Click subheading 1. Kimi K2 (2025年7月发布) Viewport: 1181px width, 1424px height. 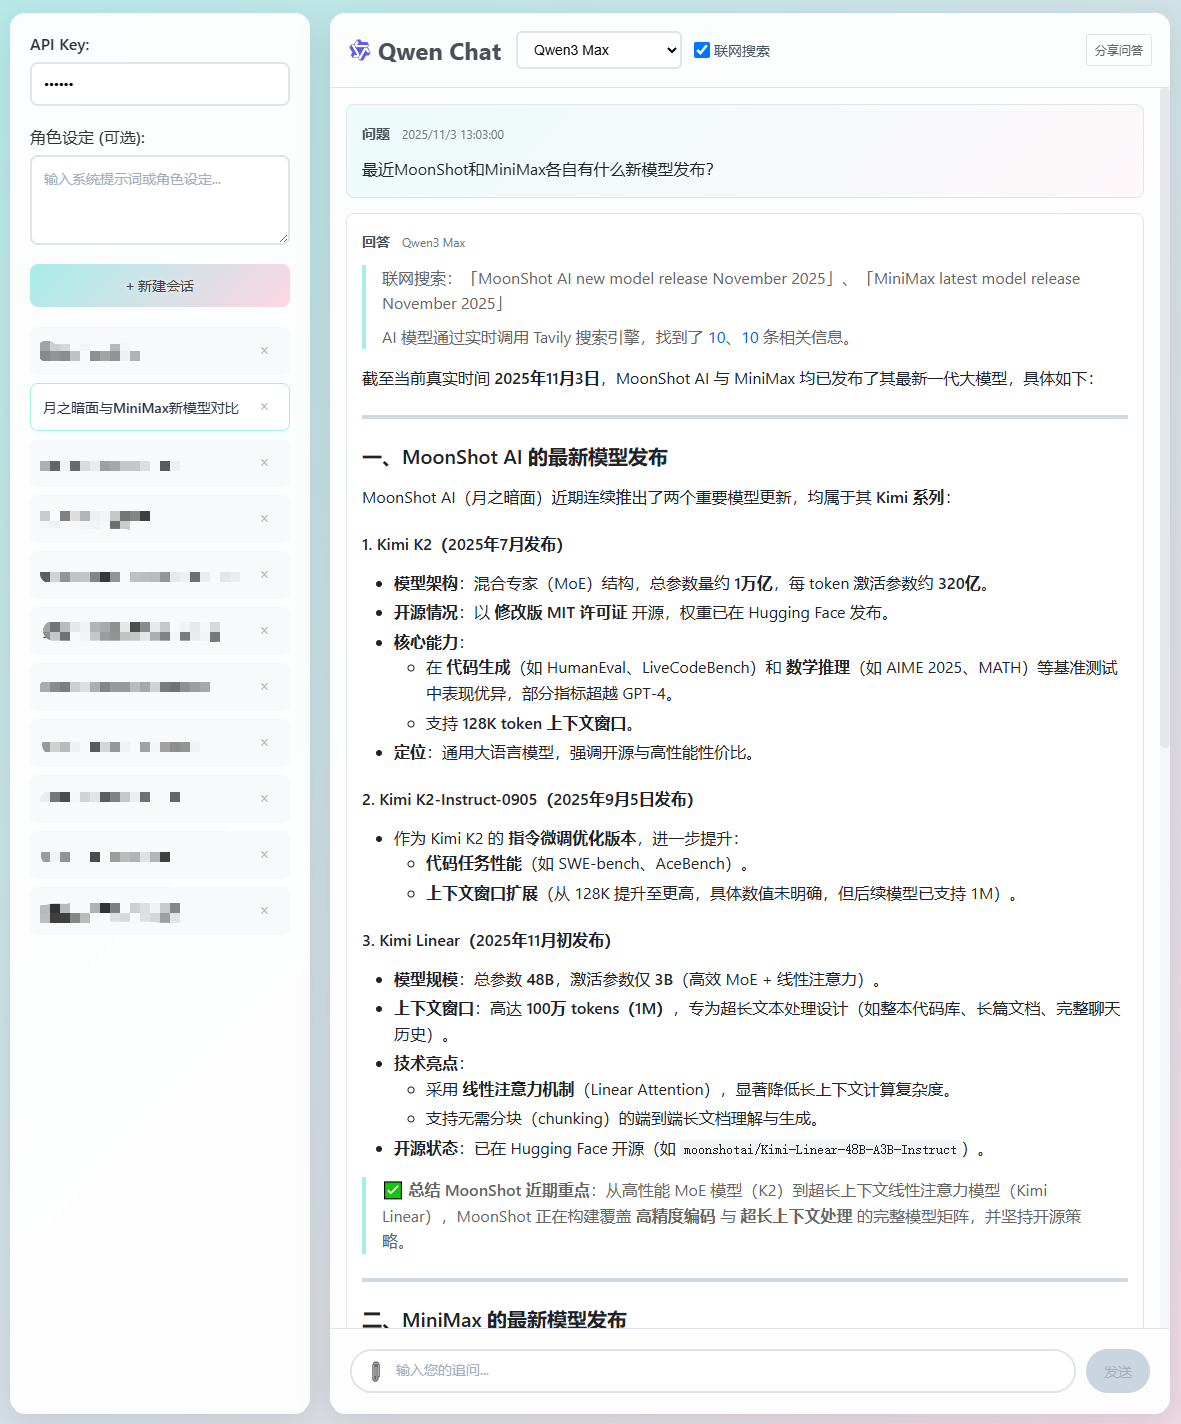click(x=463, y=545)
